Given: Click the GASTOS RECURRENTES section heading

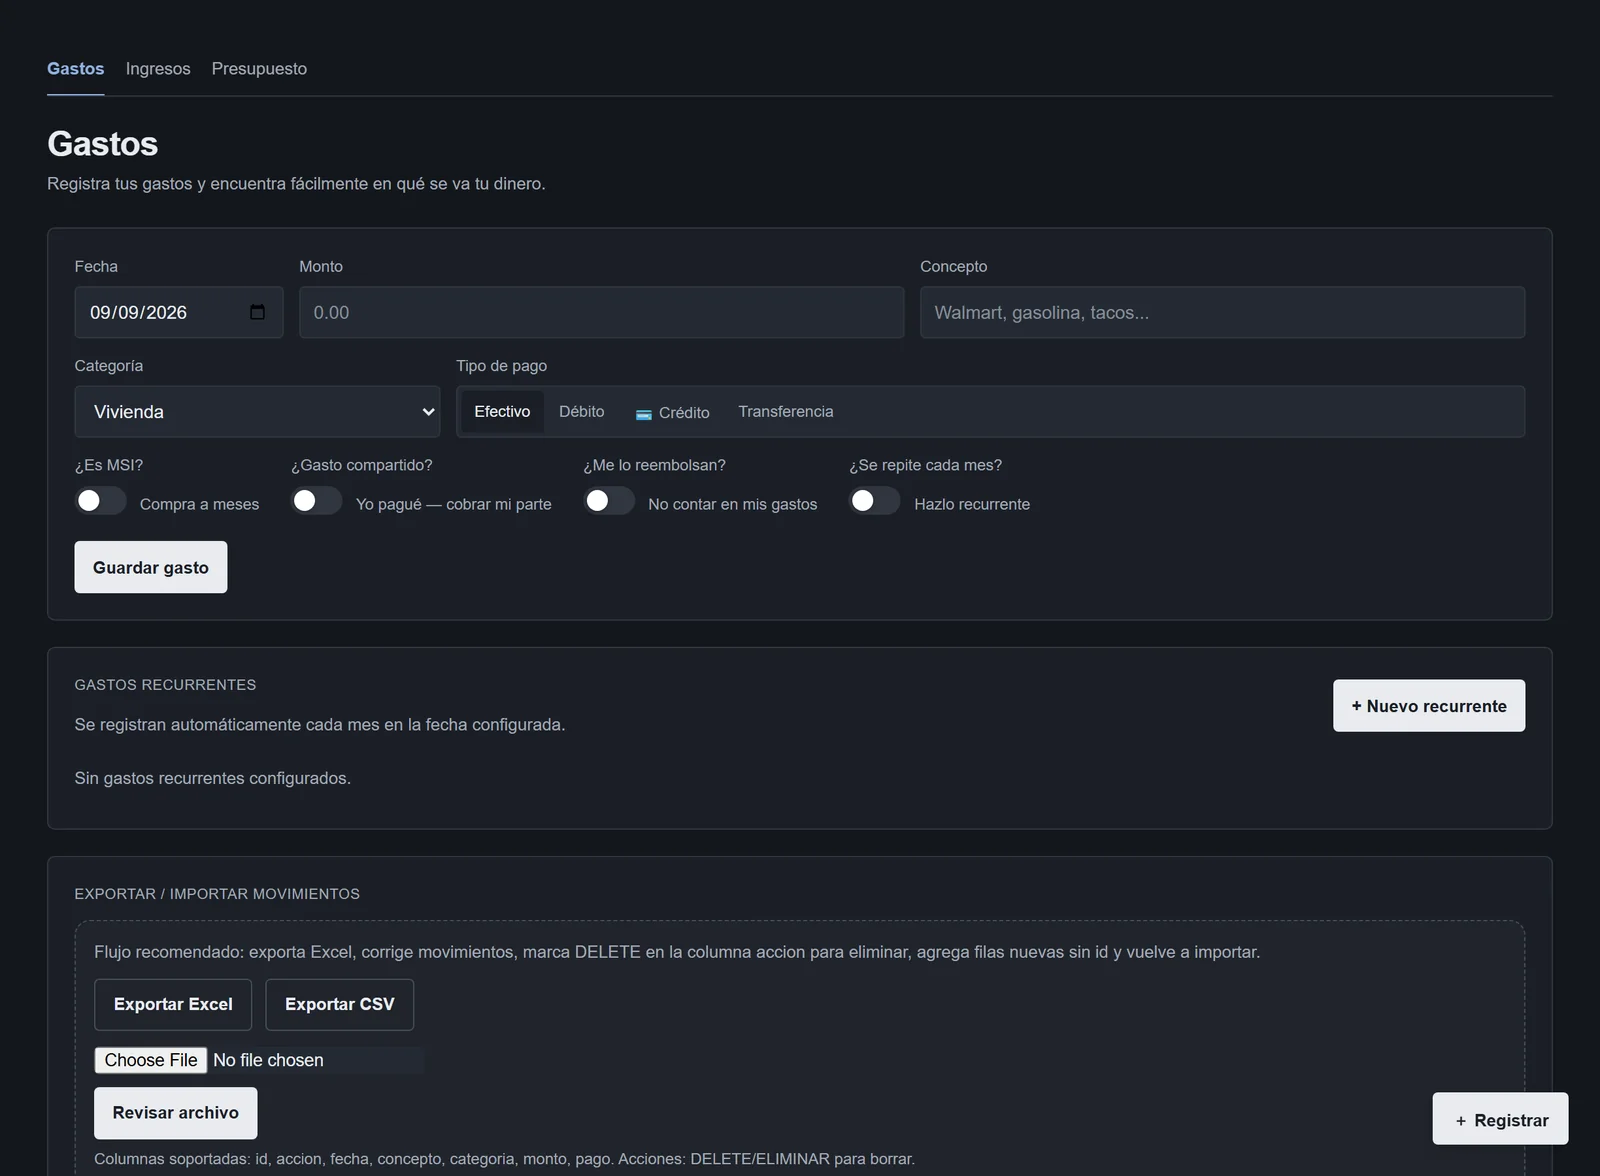Looking at the screenshot, I should 165,685.
